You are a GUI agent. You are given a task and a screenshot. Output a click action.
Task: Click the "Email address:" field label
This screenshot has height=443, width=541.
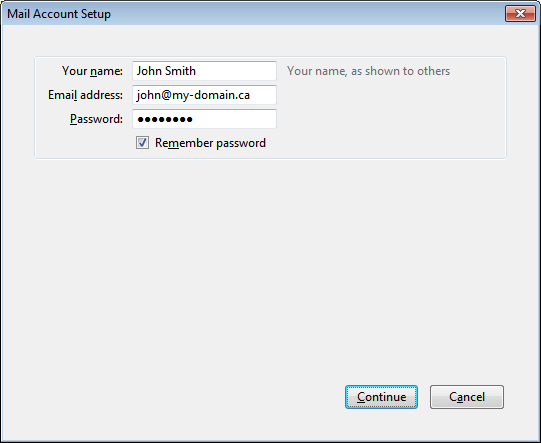point(85,95)
